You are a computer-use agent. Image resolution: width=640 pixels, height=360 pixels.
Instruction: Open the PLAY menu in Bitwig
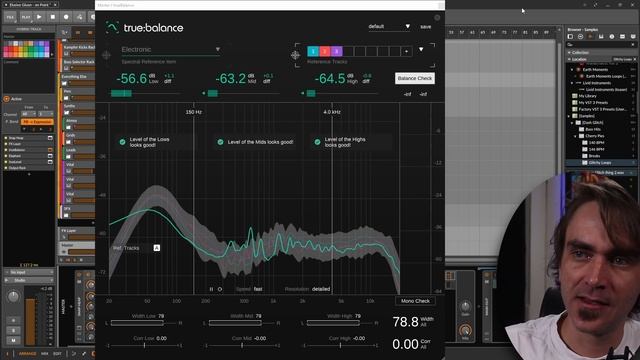26,17
